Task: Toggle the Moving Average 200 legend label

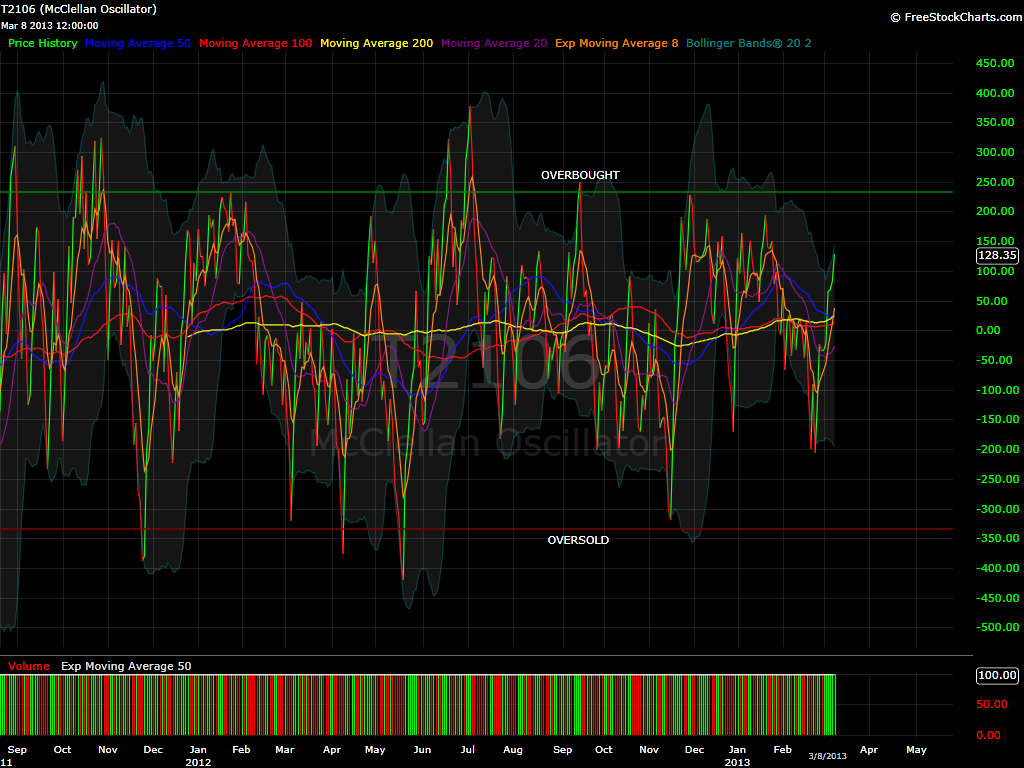Action: (x=376, y=44)
